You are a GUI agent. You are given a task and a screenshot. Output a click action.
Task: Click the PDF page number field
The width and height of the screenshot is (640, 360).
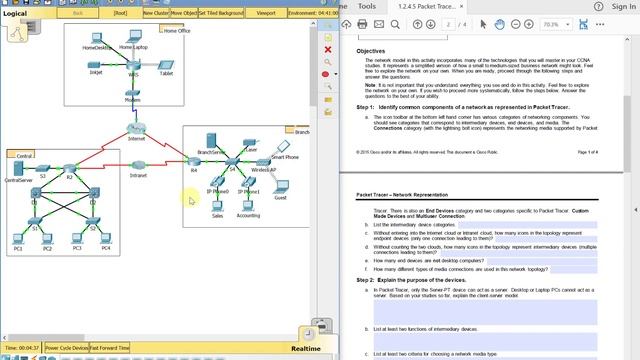448,24
